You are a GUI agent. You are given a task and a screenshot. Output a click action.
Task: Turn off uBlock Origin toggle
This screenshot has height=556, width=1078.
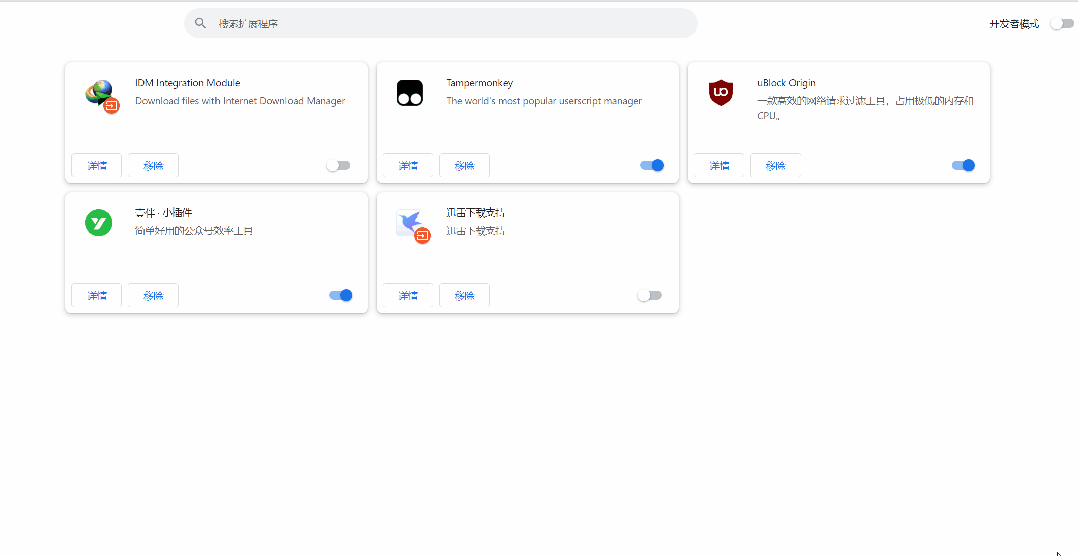click(963, 165)
